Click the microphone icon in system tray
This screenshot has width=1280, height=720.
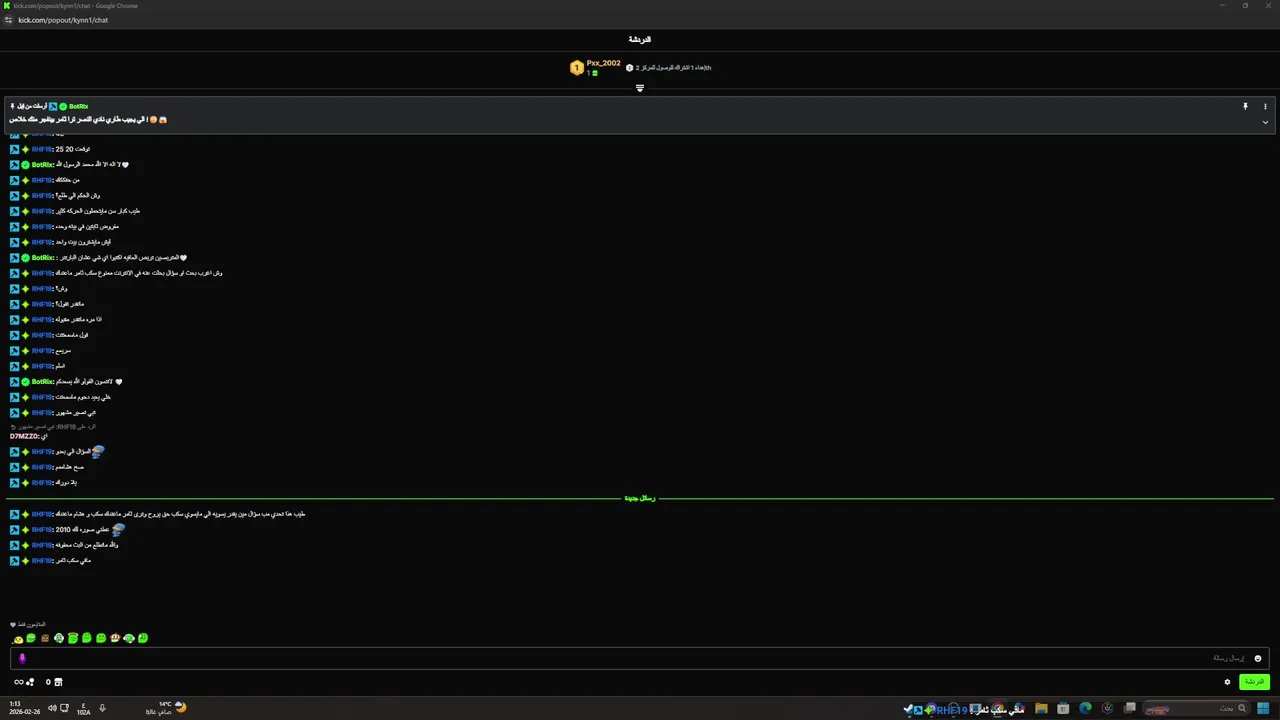pyautogui.click(x=102, y=708)
